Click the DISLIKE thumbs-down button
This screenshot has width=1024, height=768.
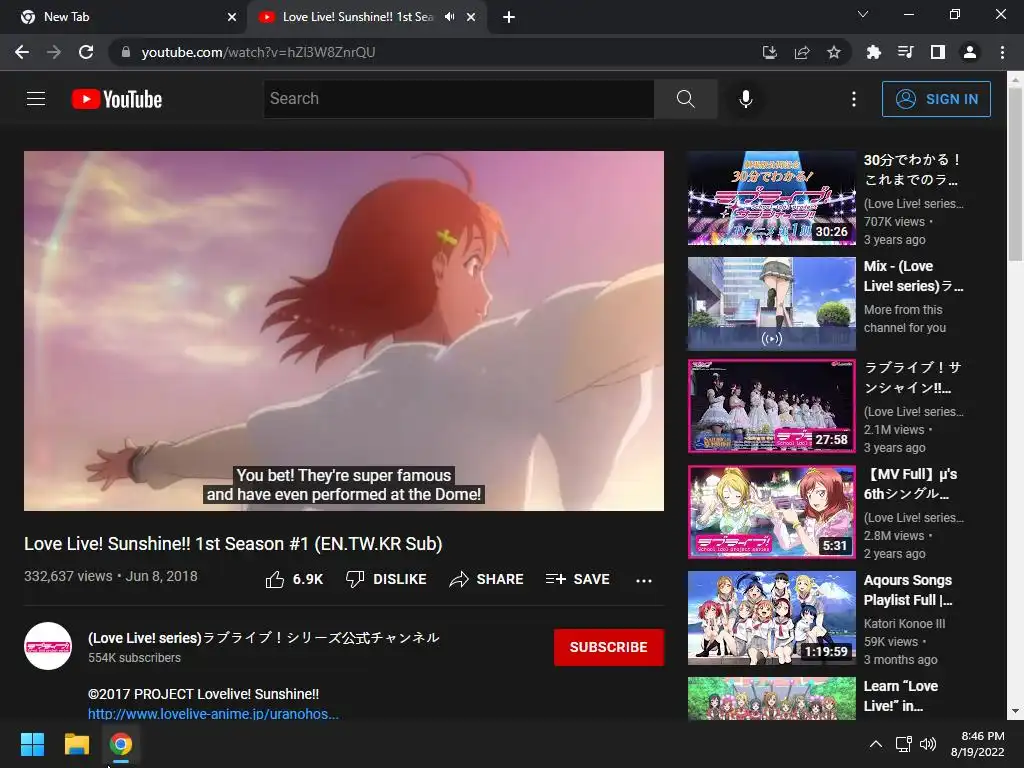click(x=386, y=579)
